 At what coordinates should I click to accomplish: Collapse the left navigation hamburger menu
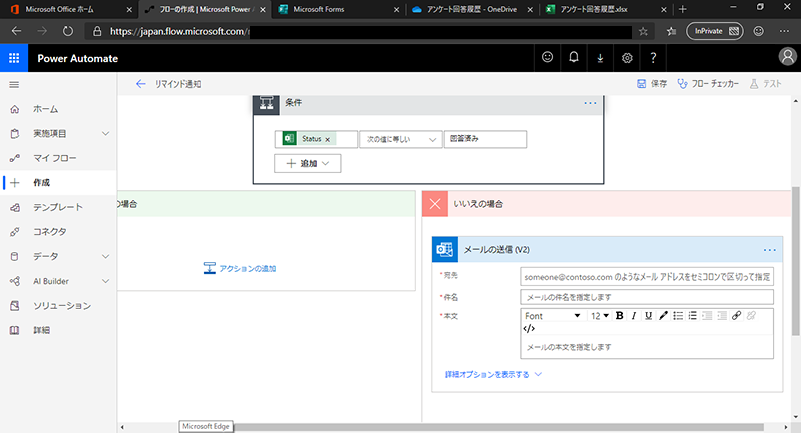tap(14, 85)
